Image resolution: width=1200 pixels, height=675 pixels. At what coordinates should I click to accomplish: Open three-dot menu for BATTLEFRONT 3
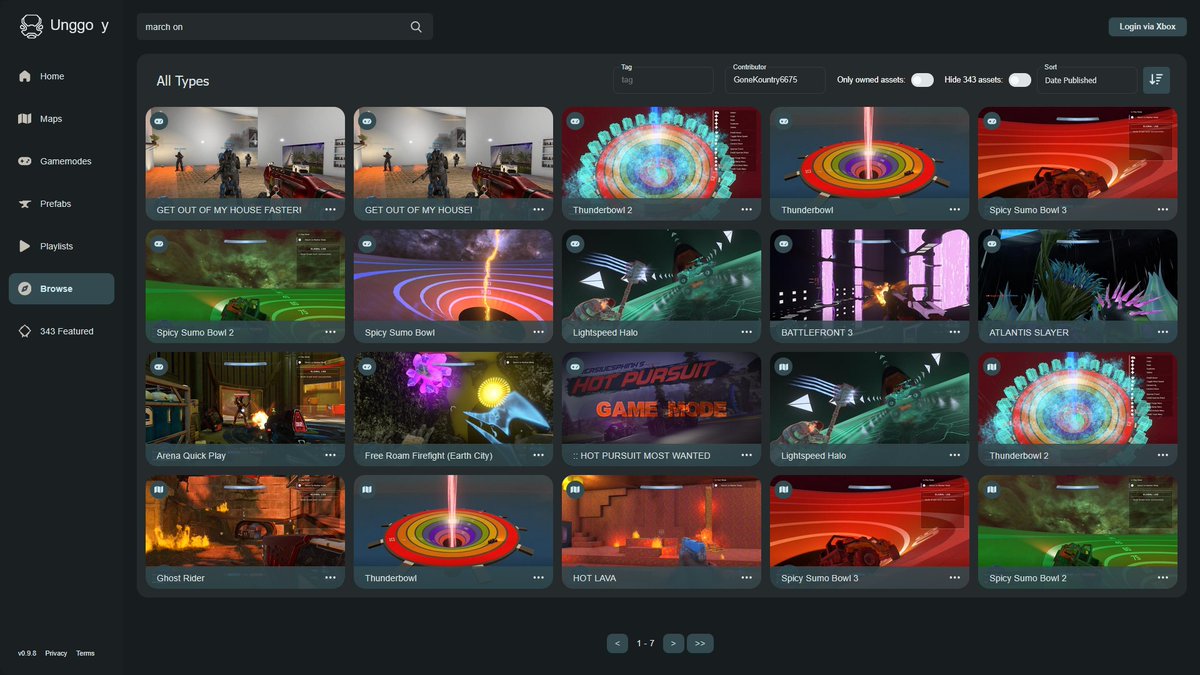point(954,332)
